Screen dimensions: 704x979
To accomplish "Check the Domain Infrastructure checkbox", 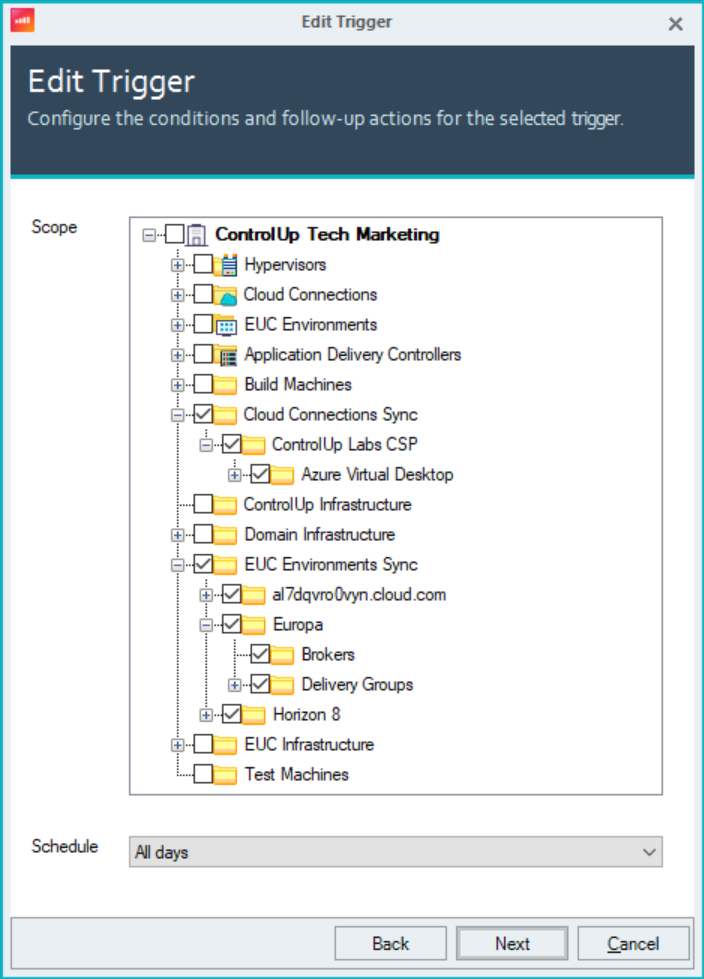I will coord(203,534).
